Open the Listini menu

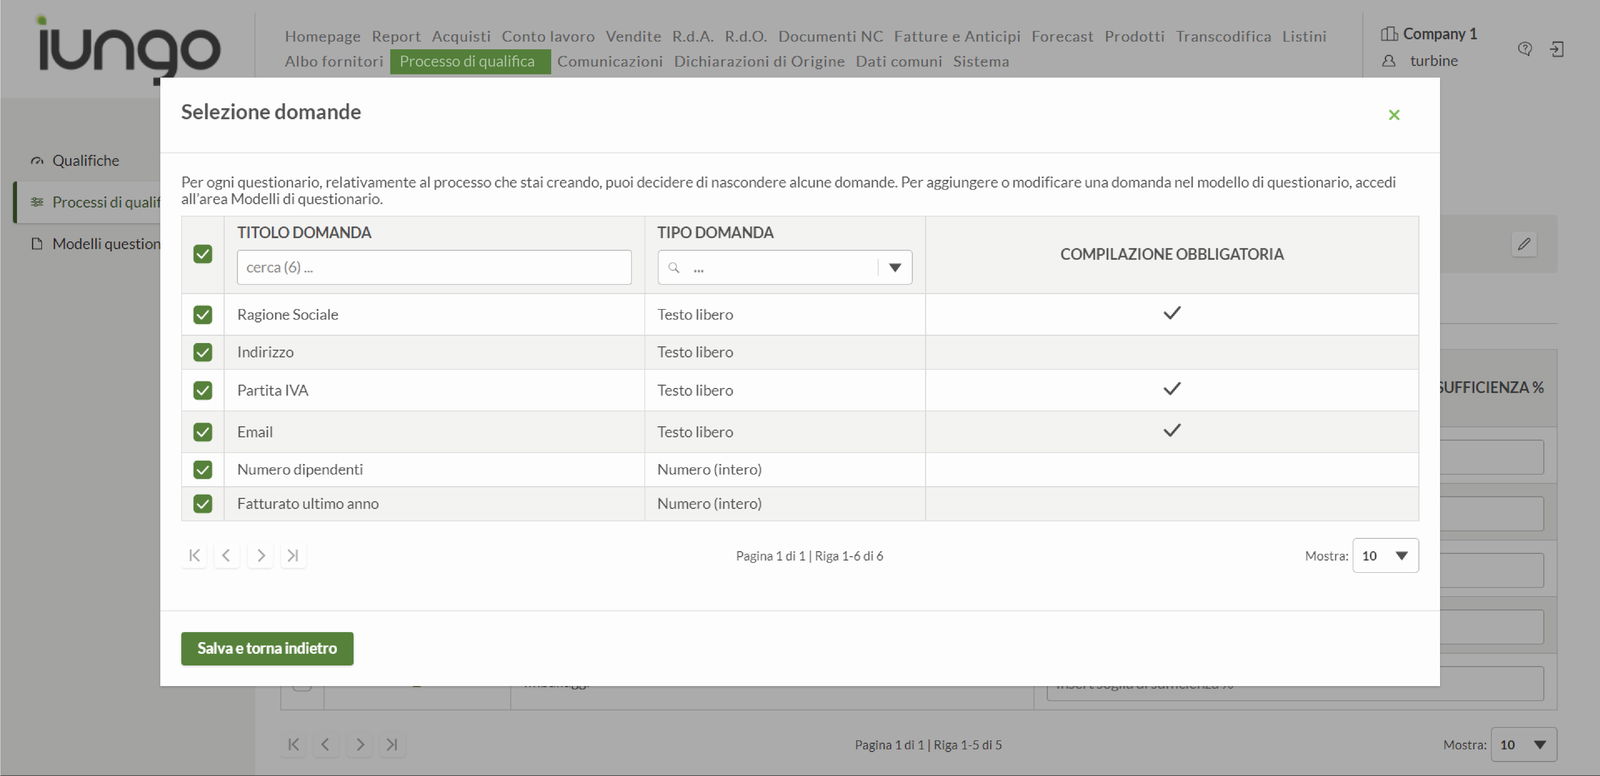(x=1305, y=36)
